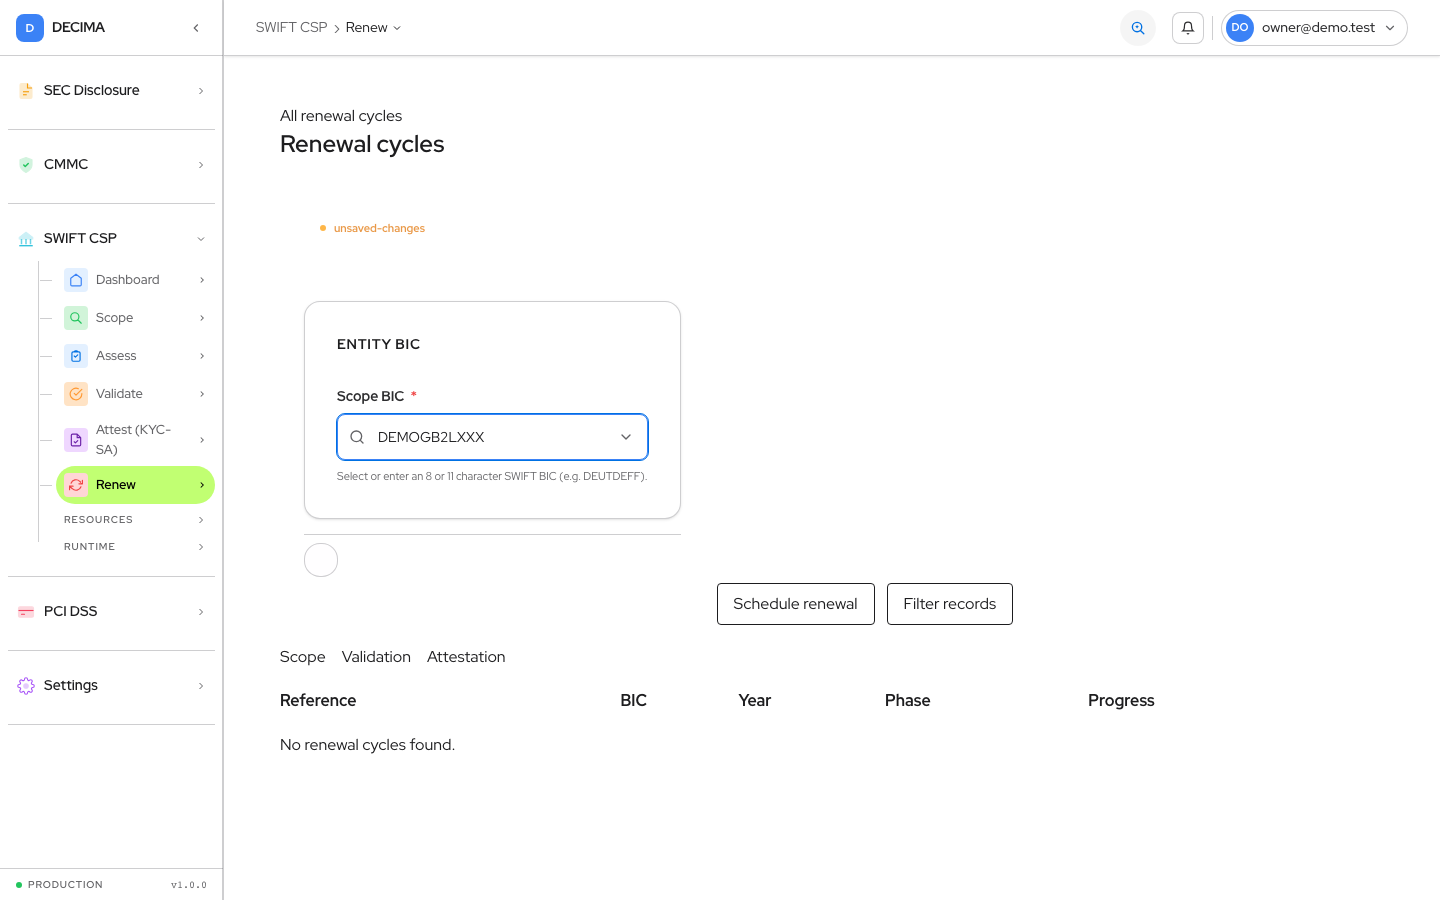The height and width of the screenshot is (900, 1440).
Task: Click the Assess clipboard icon
Action: 76,356
